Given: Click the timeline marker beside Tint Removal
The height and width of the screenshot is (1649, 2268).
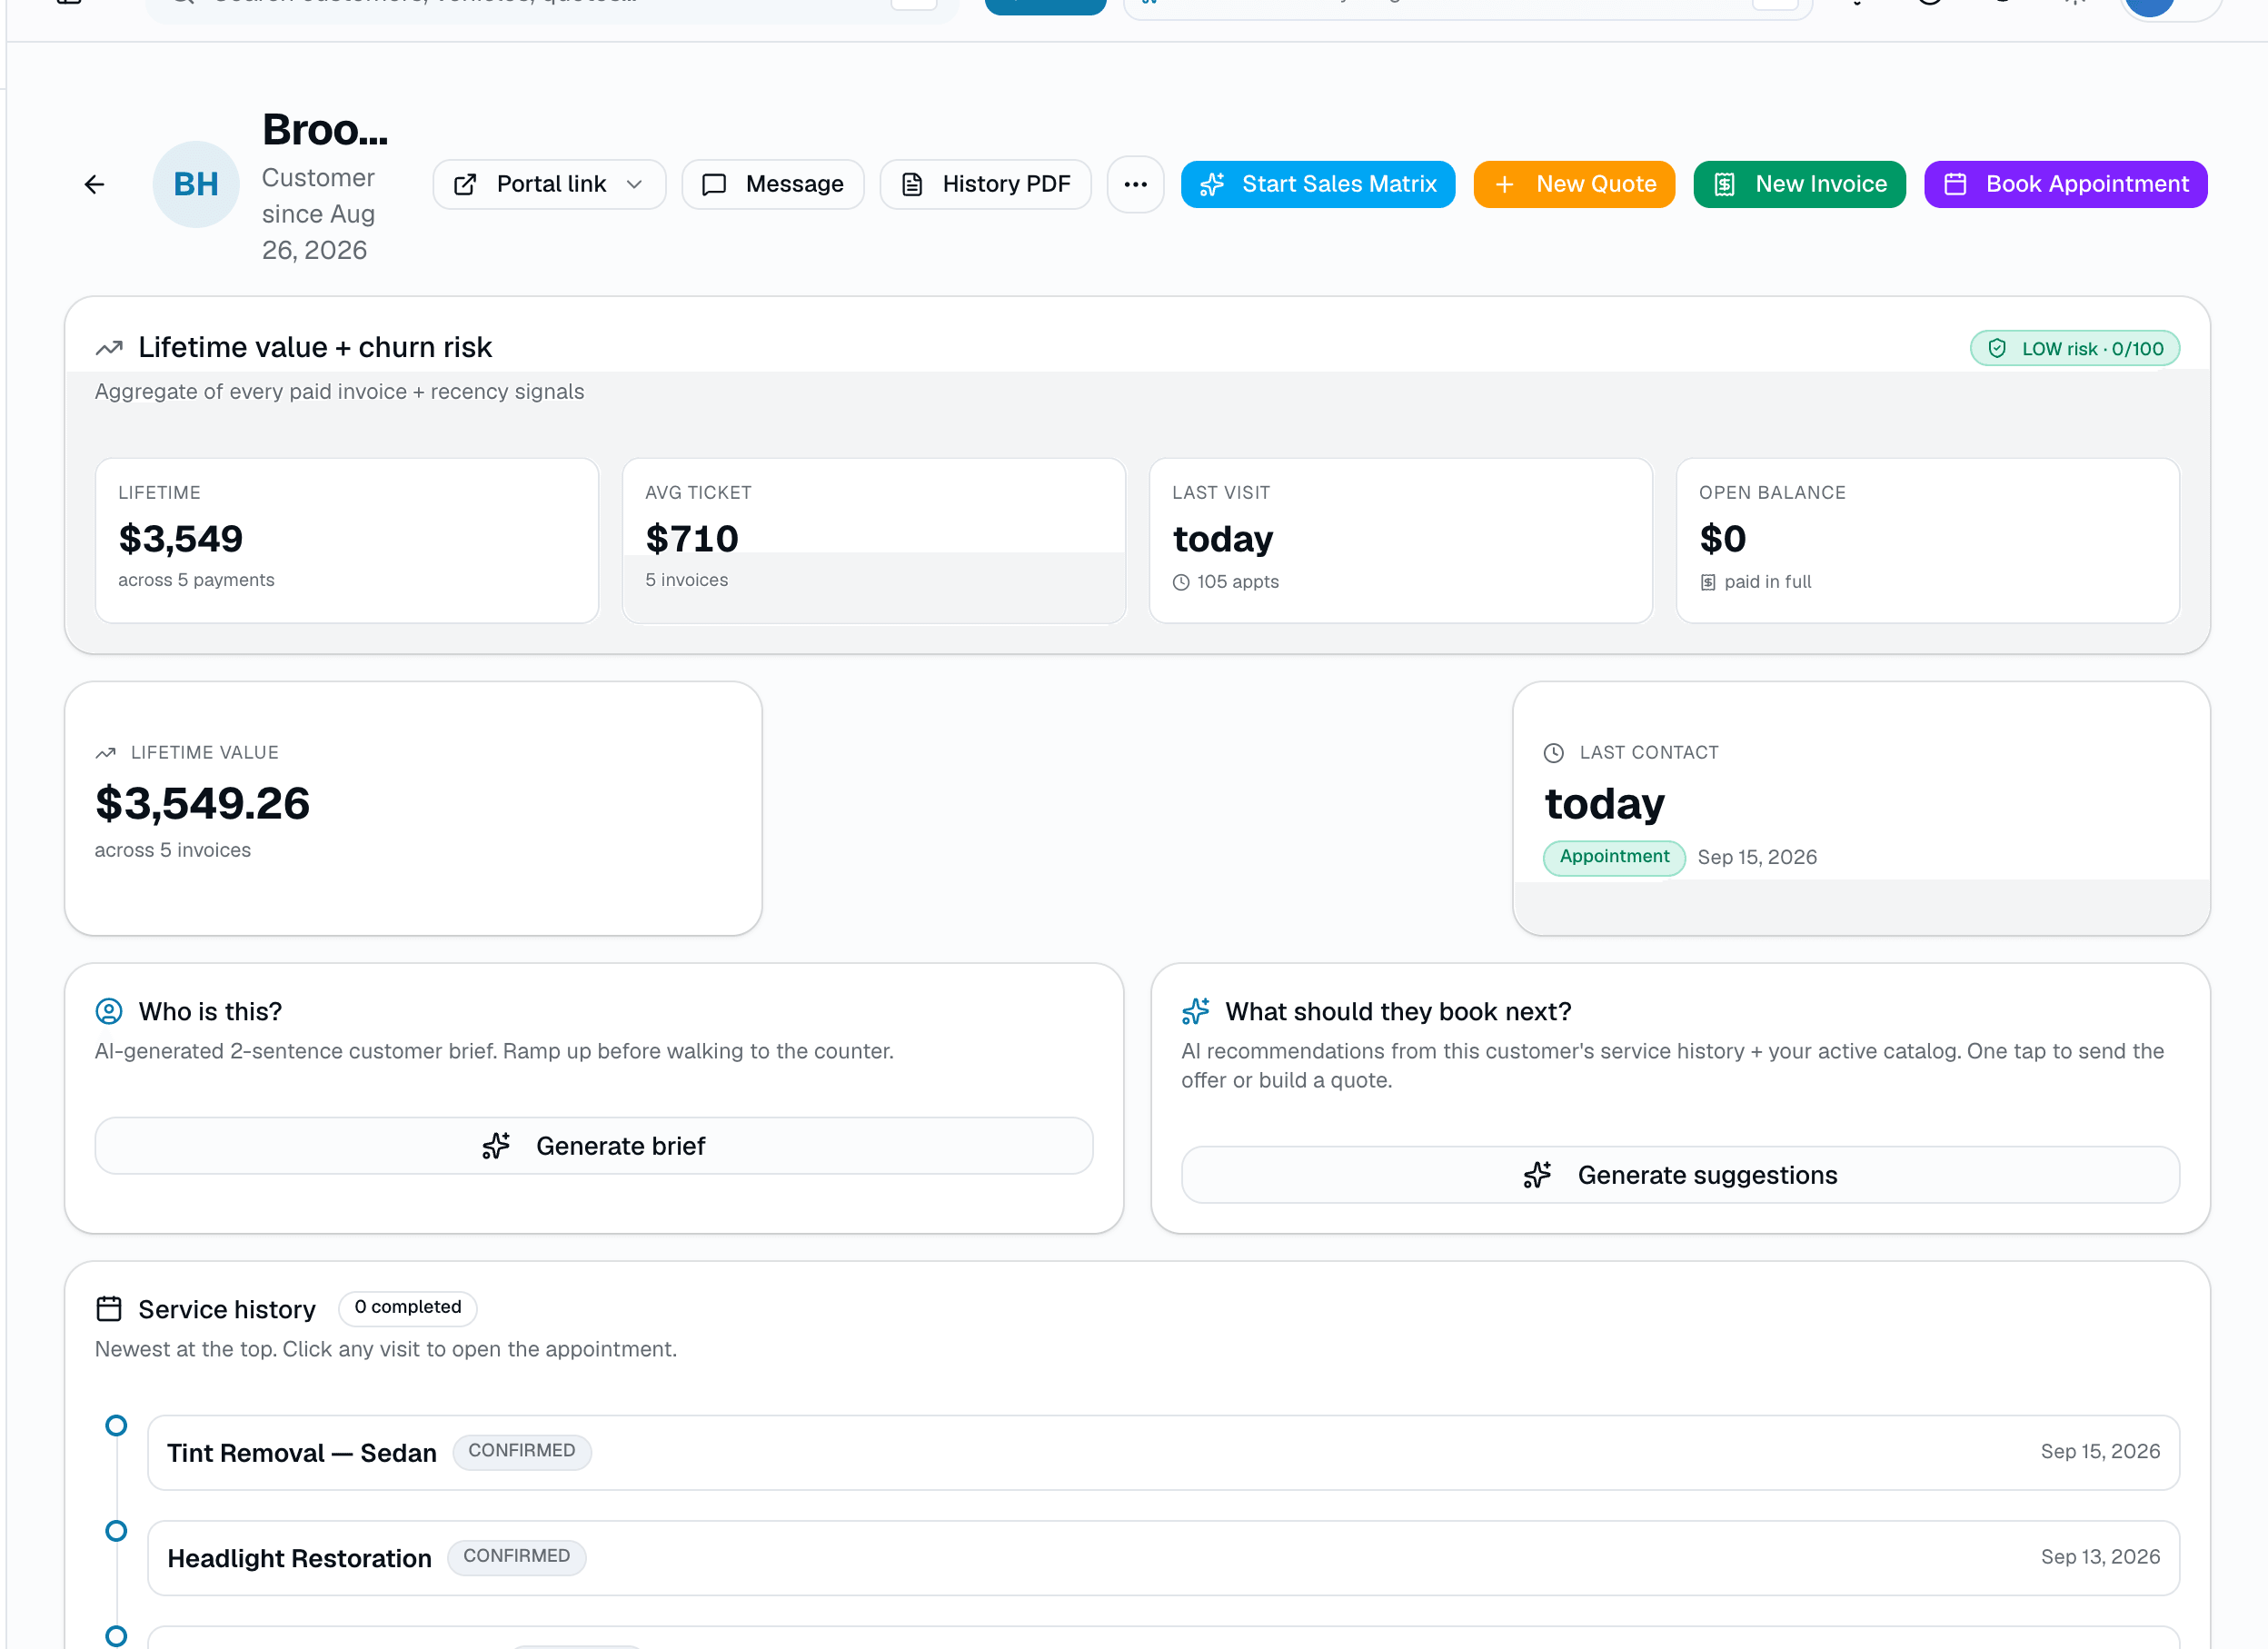Looking at the screenshot, I should 116,1425.
